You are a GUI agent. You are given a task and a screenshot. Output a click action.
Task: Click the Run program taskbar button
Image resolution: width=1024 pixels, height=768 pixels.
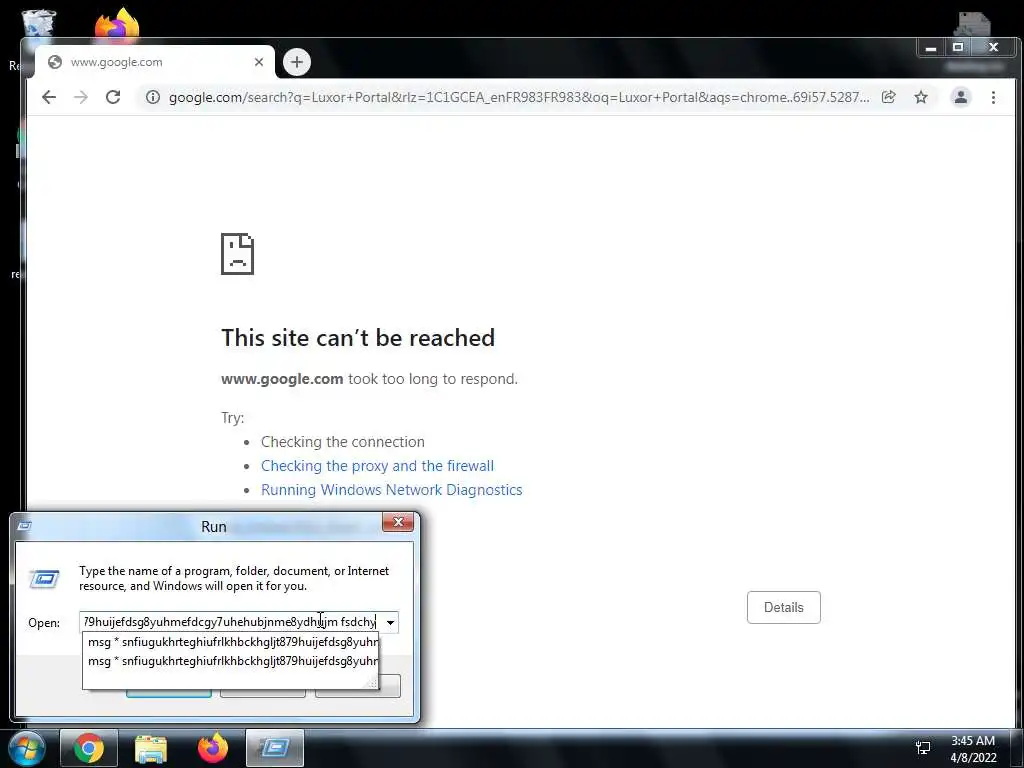[275, 748]
